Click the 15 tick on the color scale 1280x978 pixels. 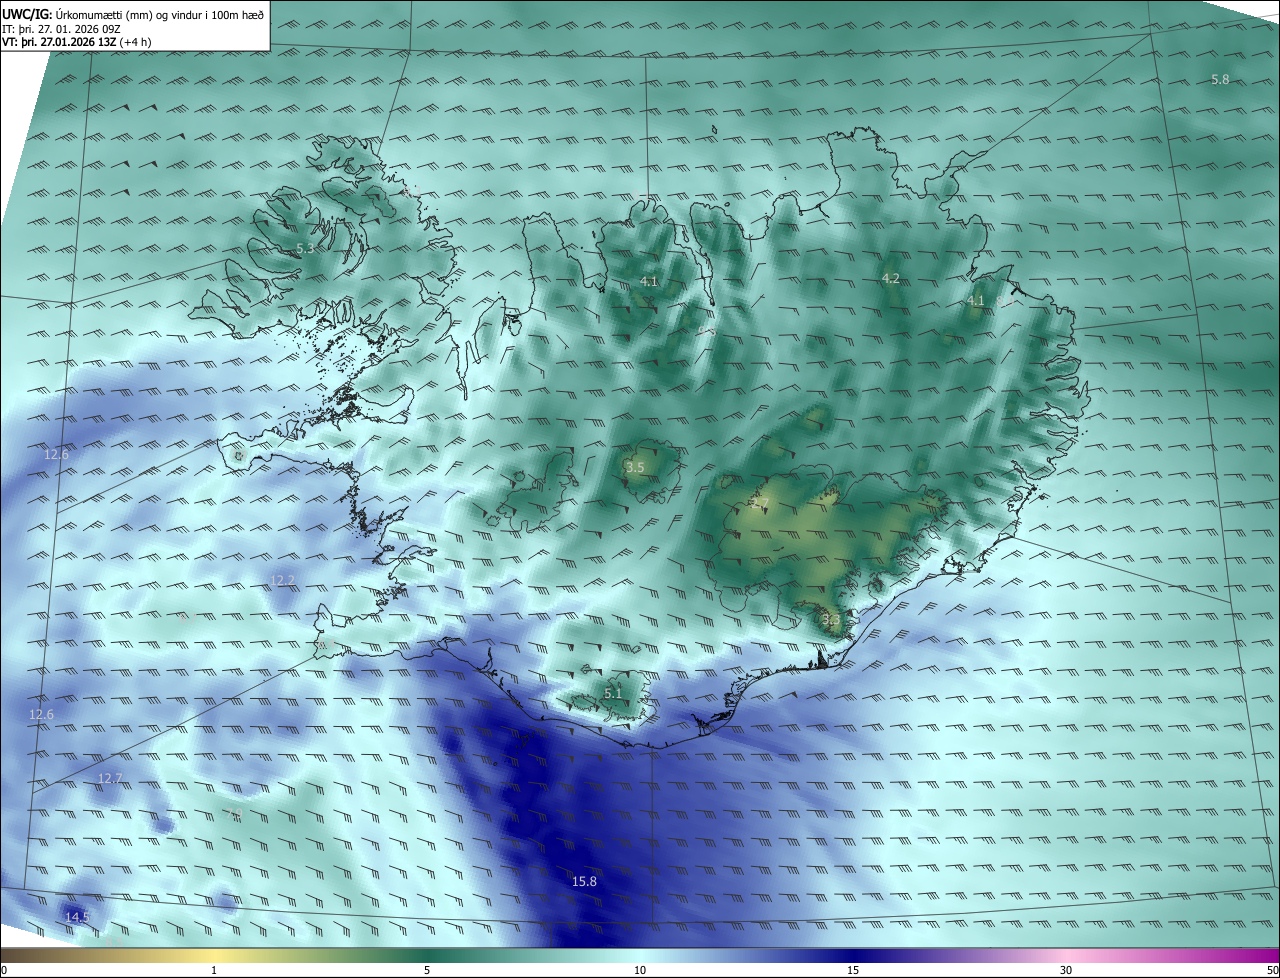pos(853,970)
